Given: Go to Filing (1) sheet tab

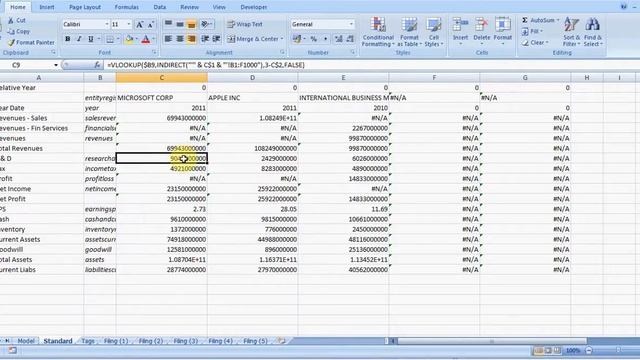Looking at the screenshot, I should pos(116,341).
